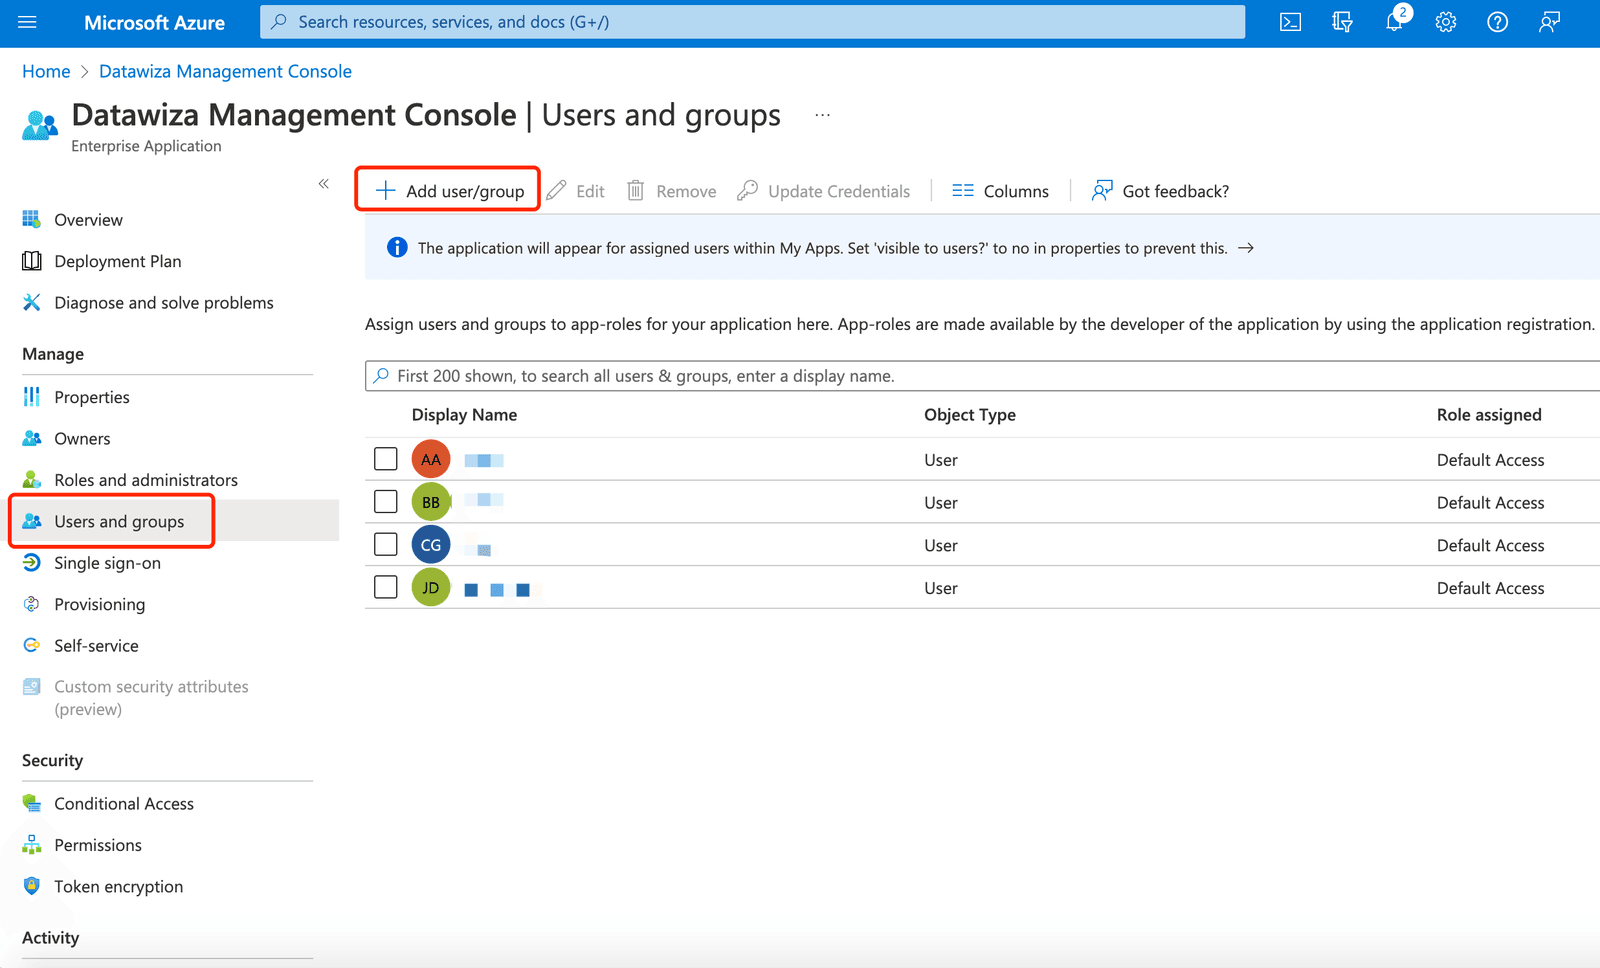The width and height of the screenshot is (1600, 968).
Task: Click the JD user avatar
Action: point(431,587)
